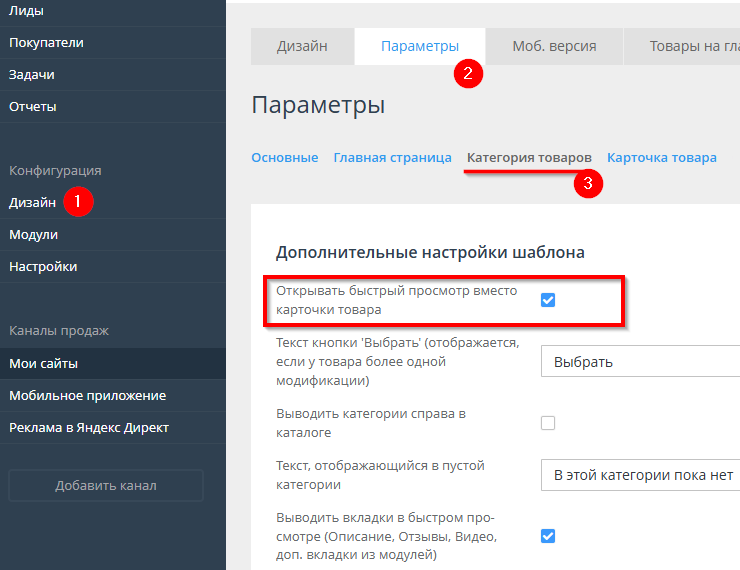Screen dimensions: 740x570
Task: Open Отчеты in the sidebar
Action: click(33, 107)
